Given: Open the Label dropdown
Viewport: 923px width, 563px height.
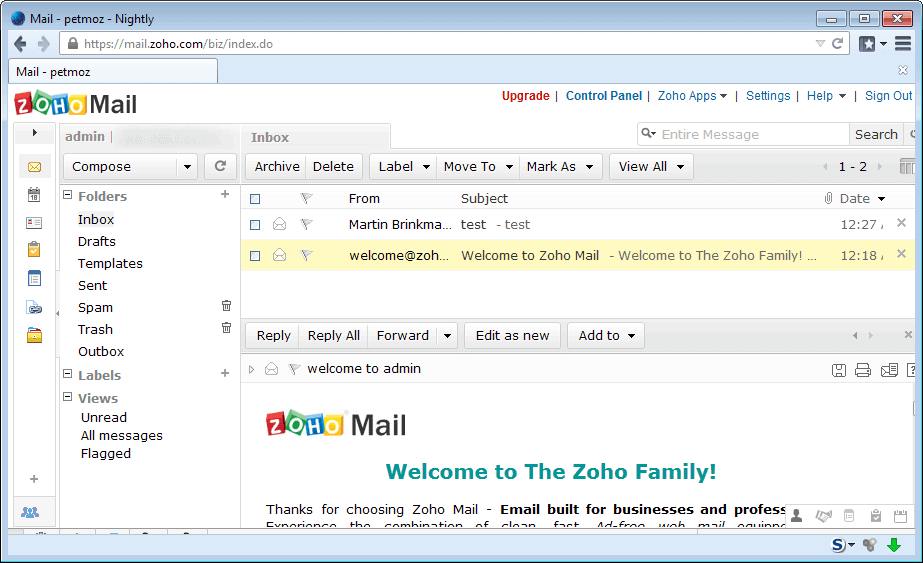Looking at the screenshot, I should [x=403, y=167].
